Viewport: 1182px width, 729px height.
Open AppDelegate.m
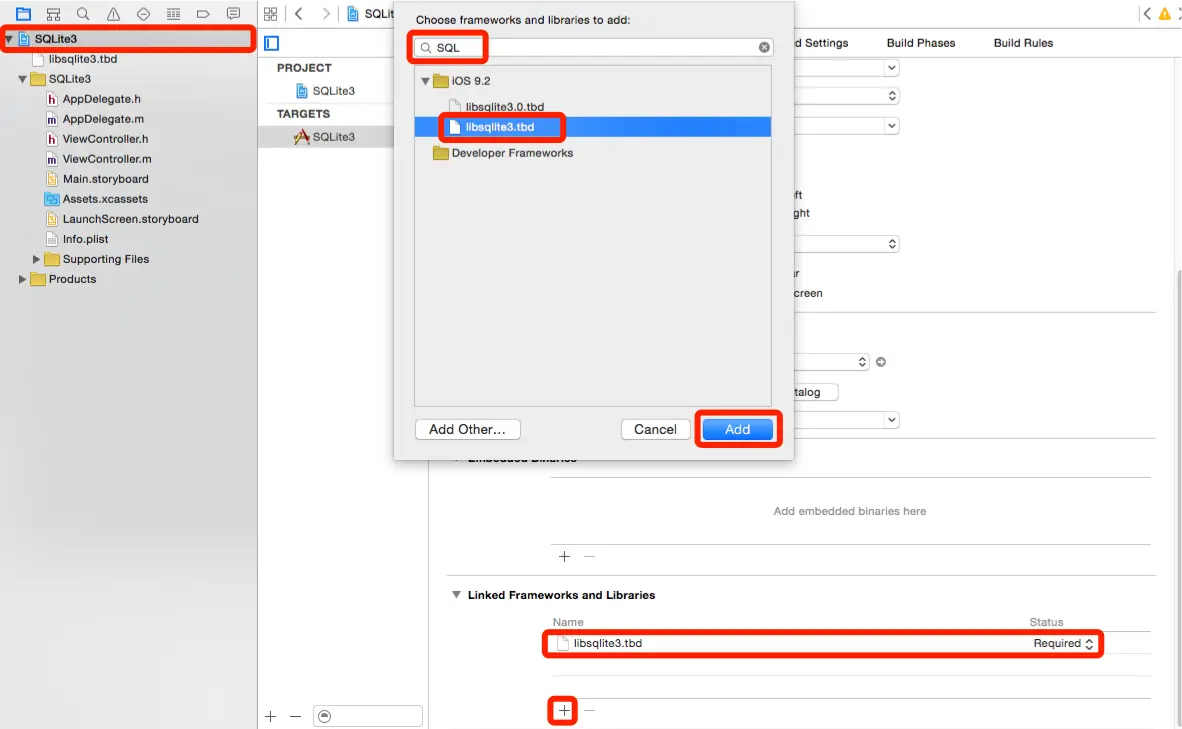click(x=103, y=119)
